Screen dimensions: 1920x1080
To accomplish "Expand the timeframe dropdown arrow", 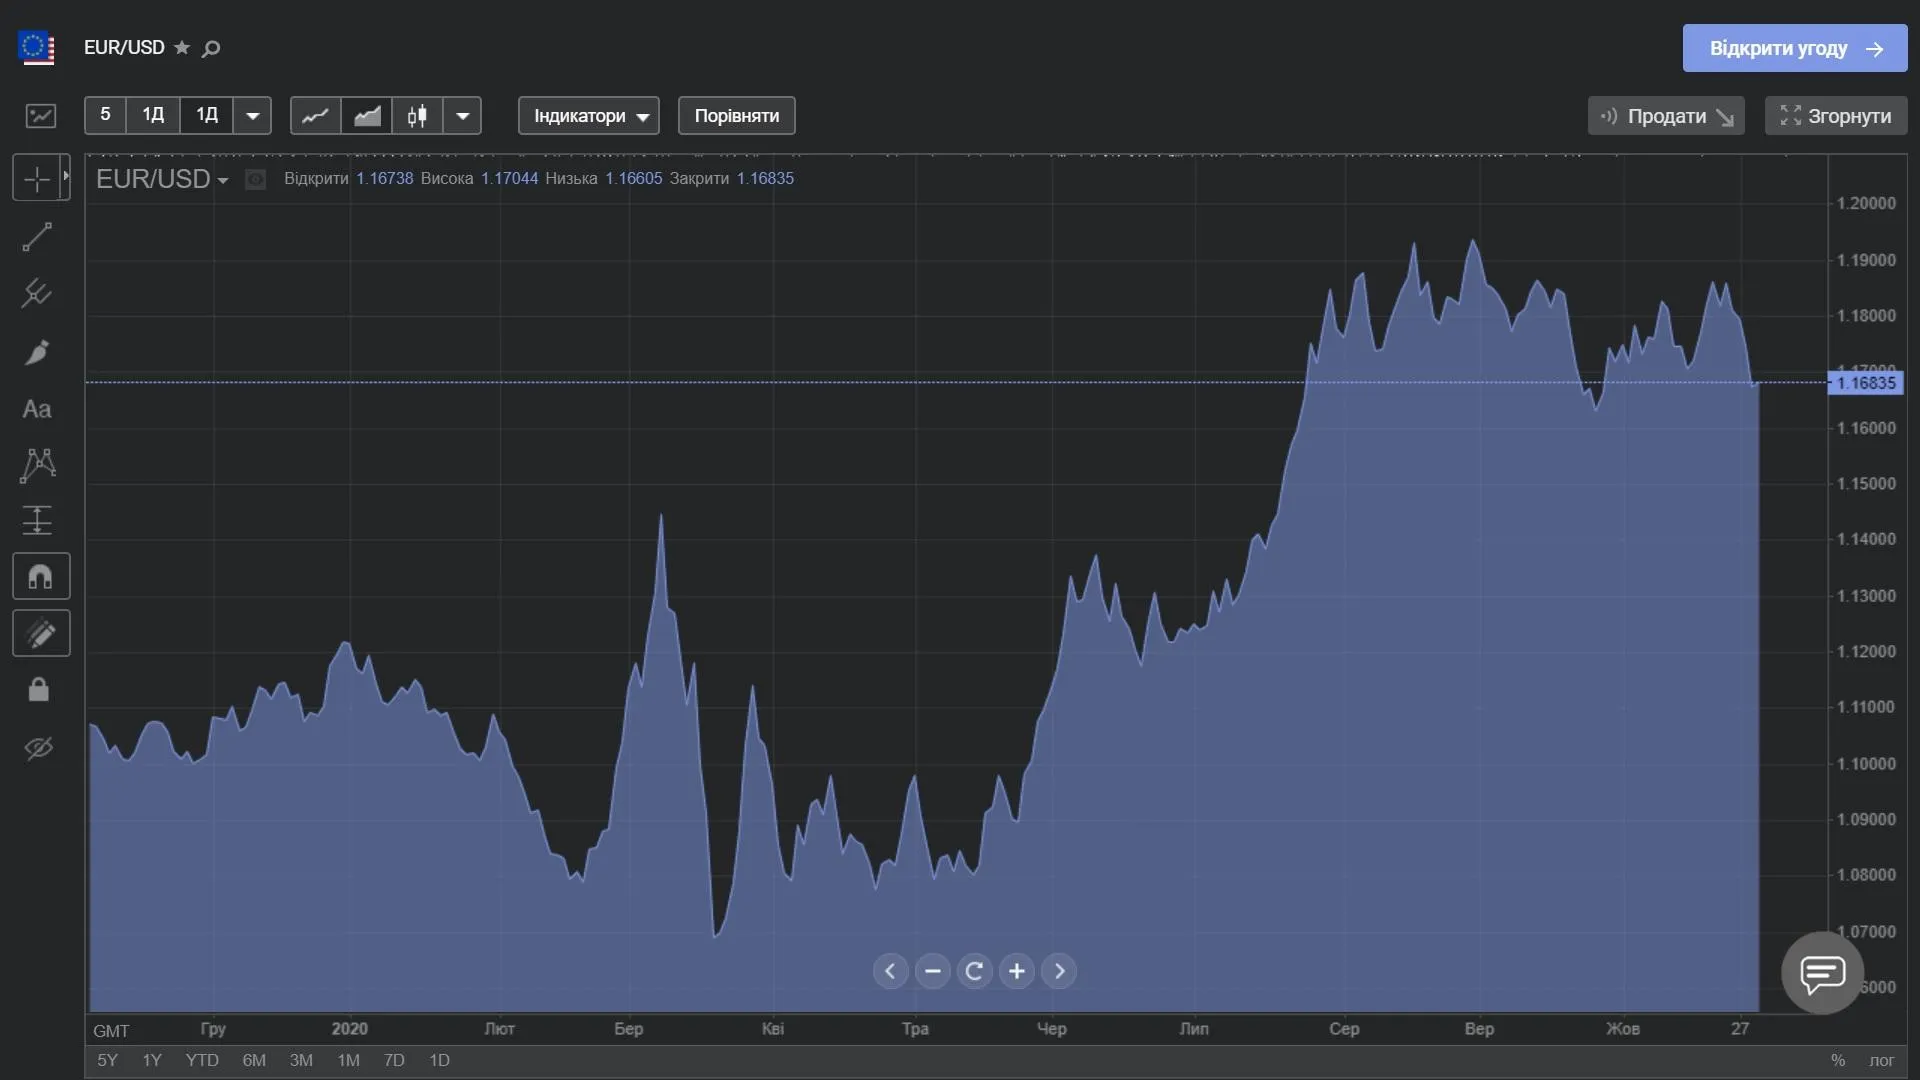I will (x=253, y=116).
